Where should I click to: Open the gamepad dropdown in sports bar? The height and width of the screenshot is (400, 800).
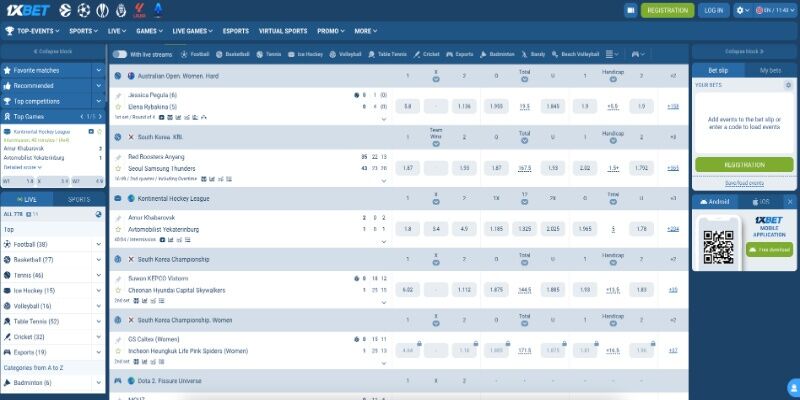coord(638,54)
